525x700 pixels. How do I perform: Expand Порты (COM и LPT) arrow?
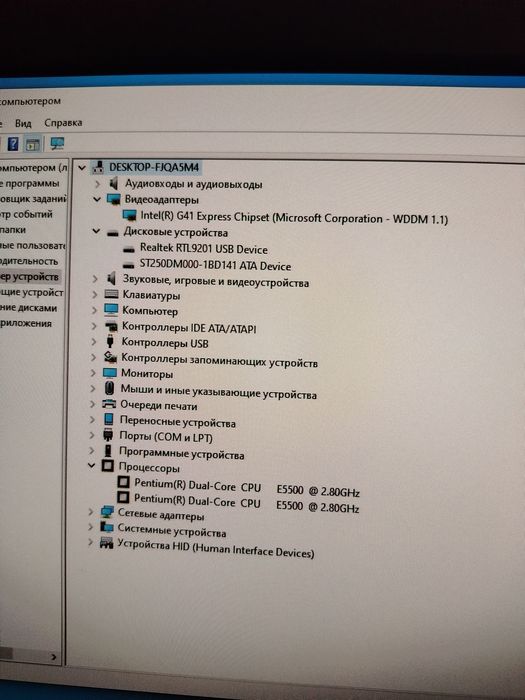click(92, 435)
